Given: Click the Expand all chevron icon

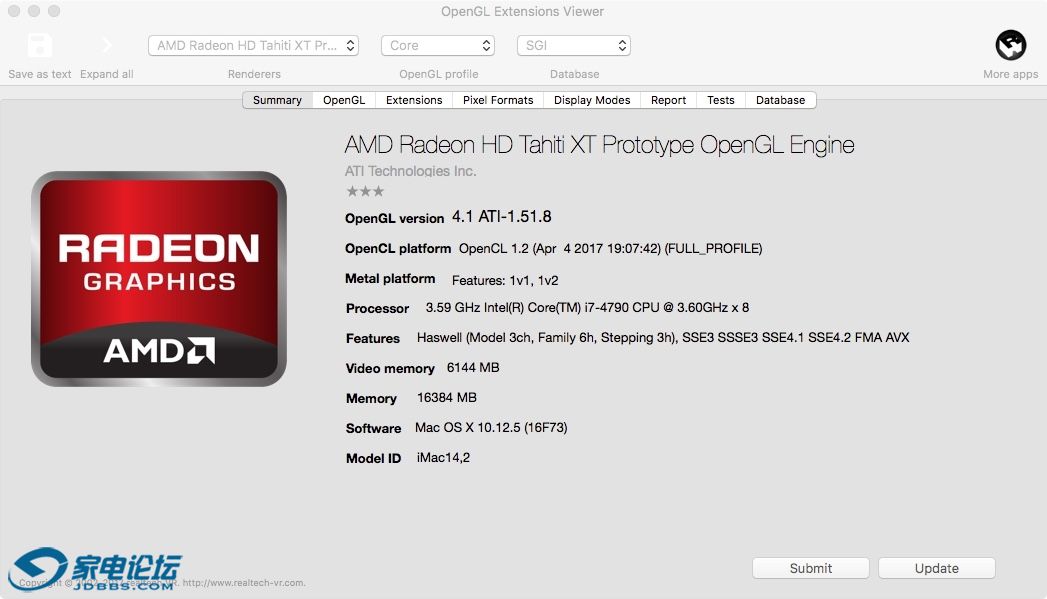Looking at the screenshot, I should click(106, 46).
